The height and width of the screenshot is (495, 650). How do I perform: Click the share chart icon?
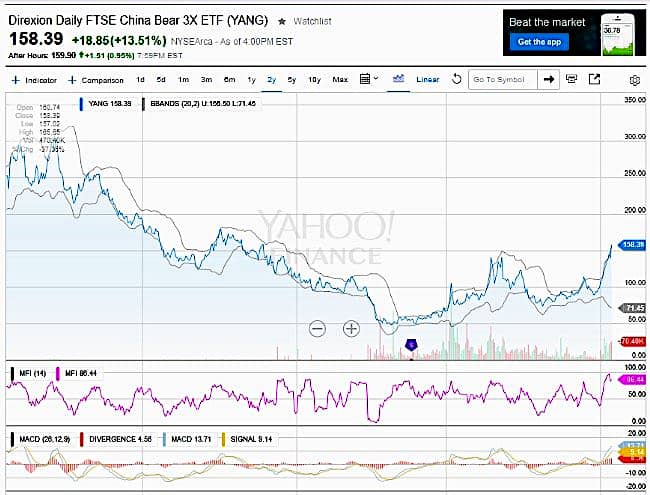tap(594, 79)
